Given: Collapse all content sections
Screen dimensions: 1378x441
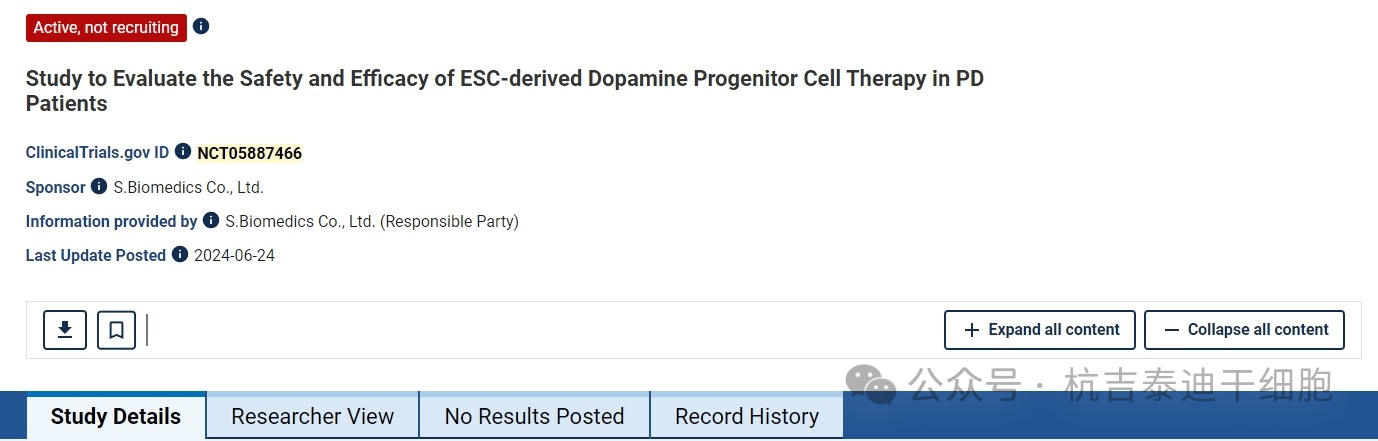Looking at the screenshot, I should 1244,330.
